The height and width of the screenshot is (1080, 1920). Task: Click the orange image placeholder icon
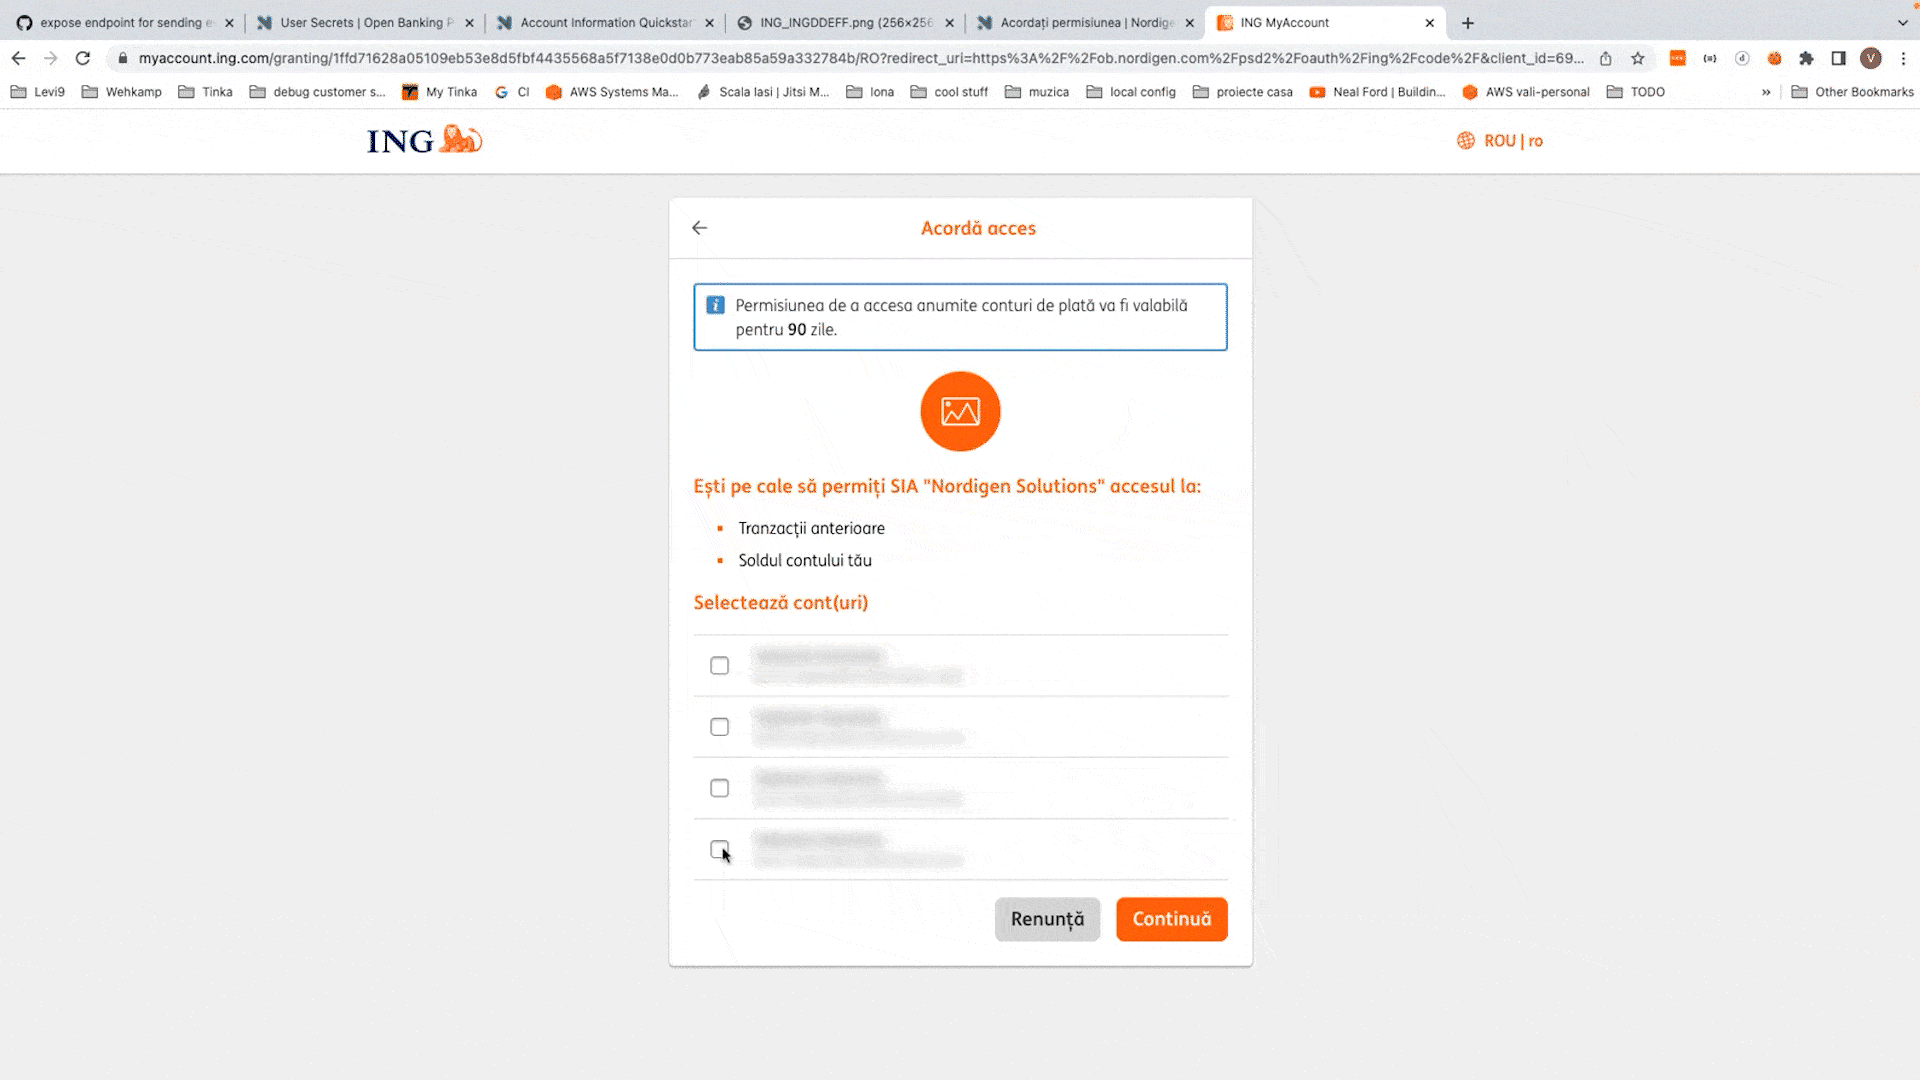(x=960, y=412)
